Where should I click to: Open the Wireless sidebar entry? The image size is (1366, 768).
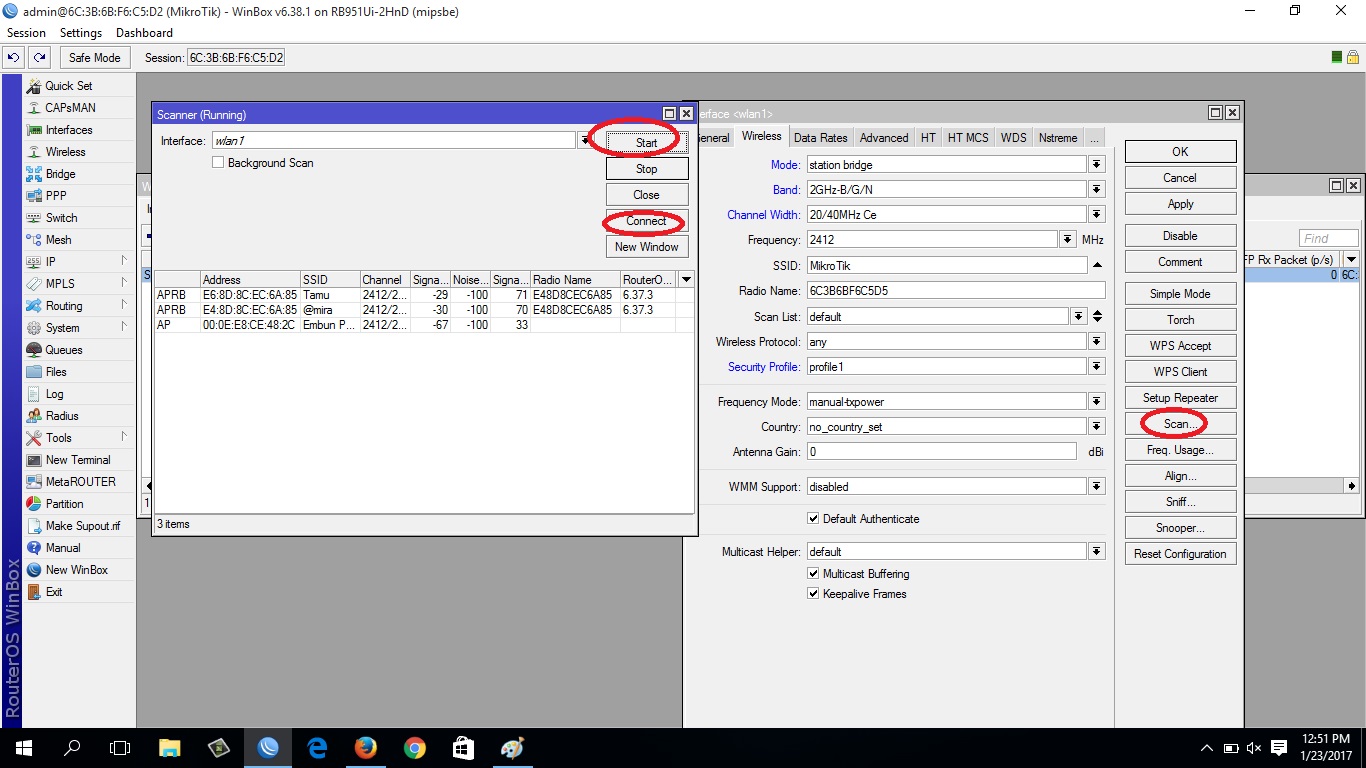tap(65, 152)
